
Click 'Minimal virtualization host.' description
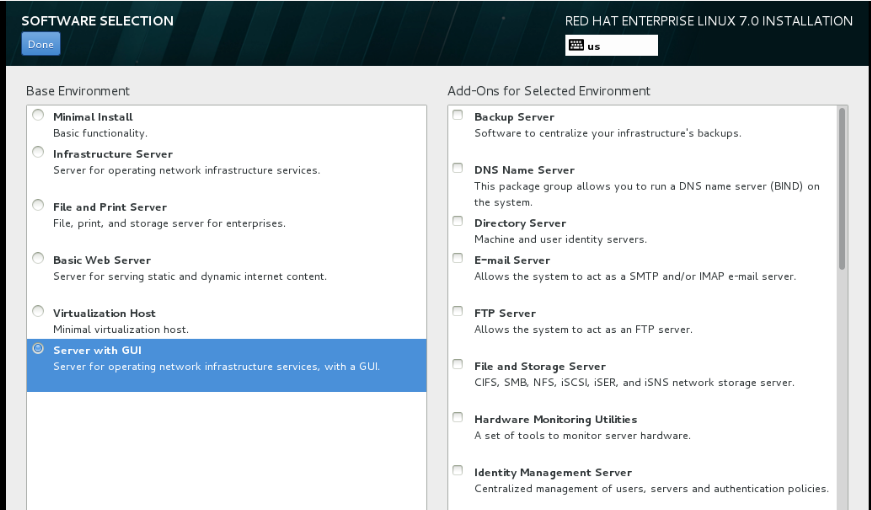click(121, 329)
